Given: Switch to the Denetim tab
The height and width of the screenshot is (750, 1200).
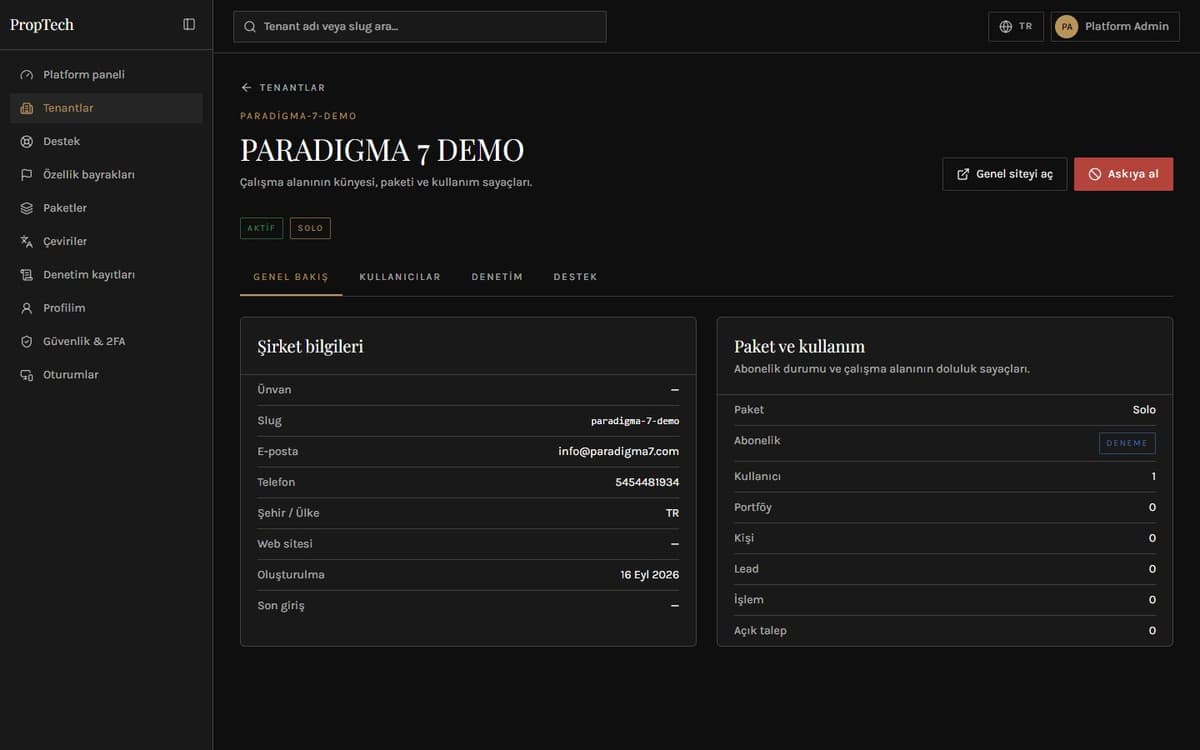Looking at the screenshot, I should (x=497, y=277).
